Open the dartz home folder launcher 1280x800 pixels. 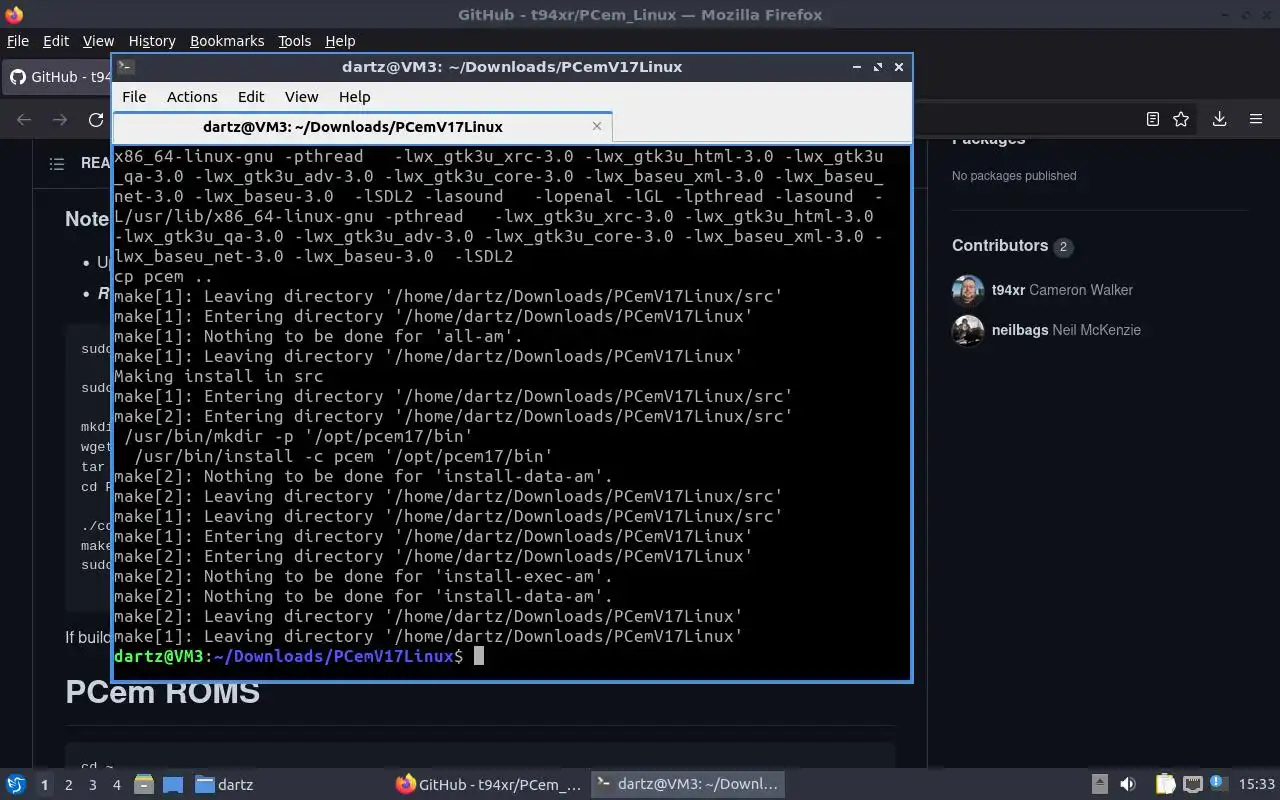tap(224, 785)
